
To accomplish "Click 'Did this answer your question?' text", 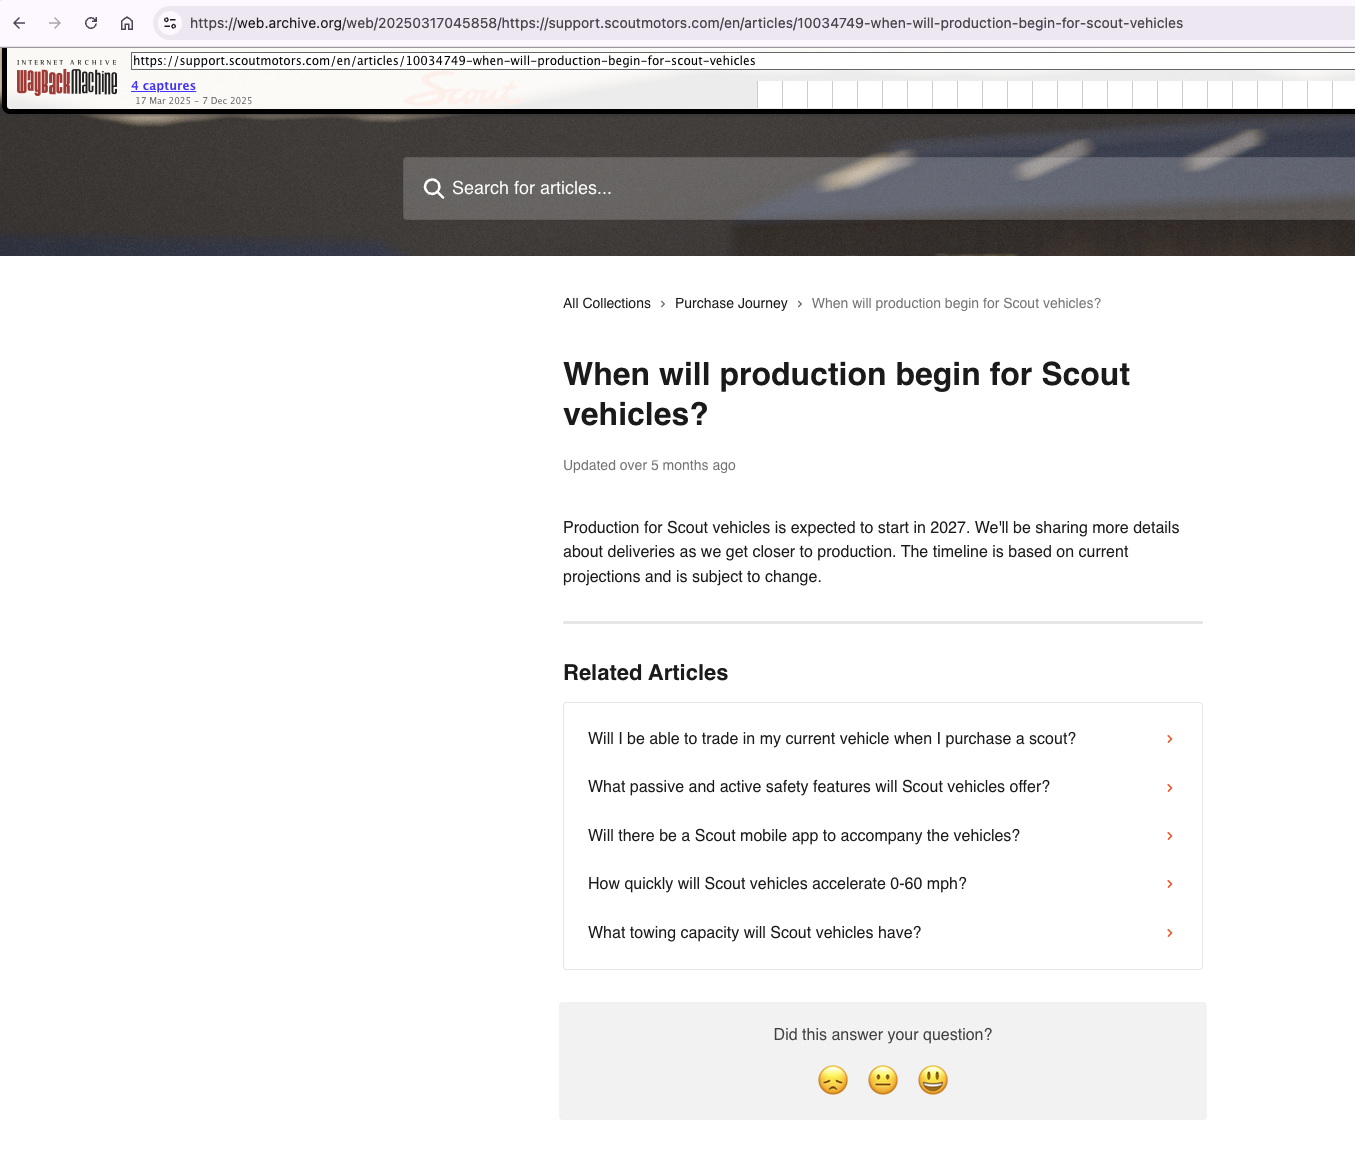I will pyautogui.click(x=883, y=1035).
